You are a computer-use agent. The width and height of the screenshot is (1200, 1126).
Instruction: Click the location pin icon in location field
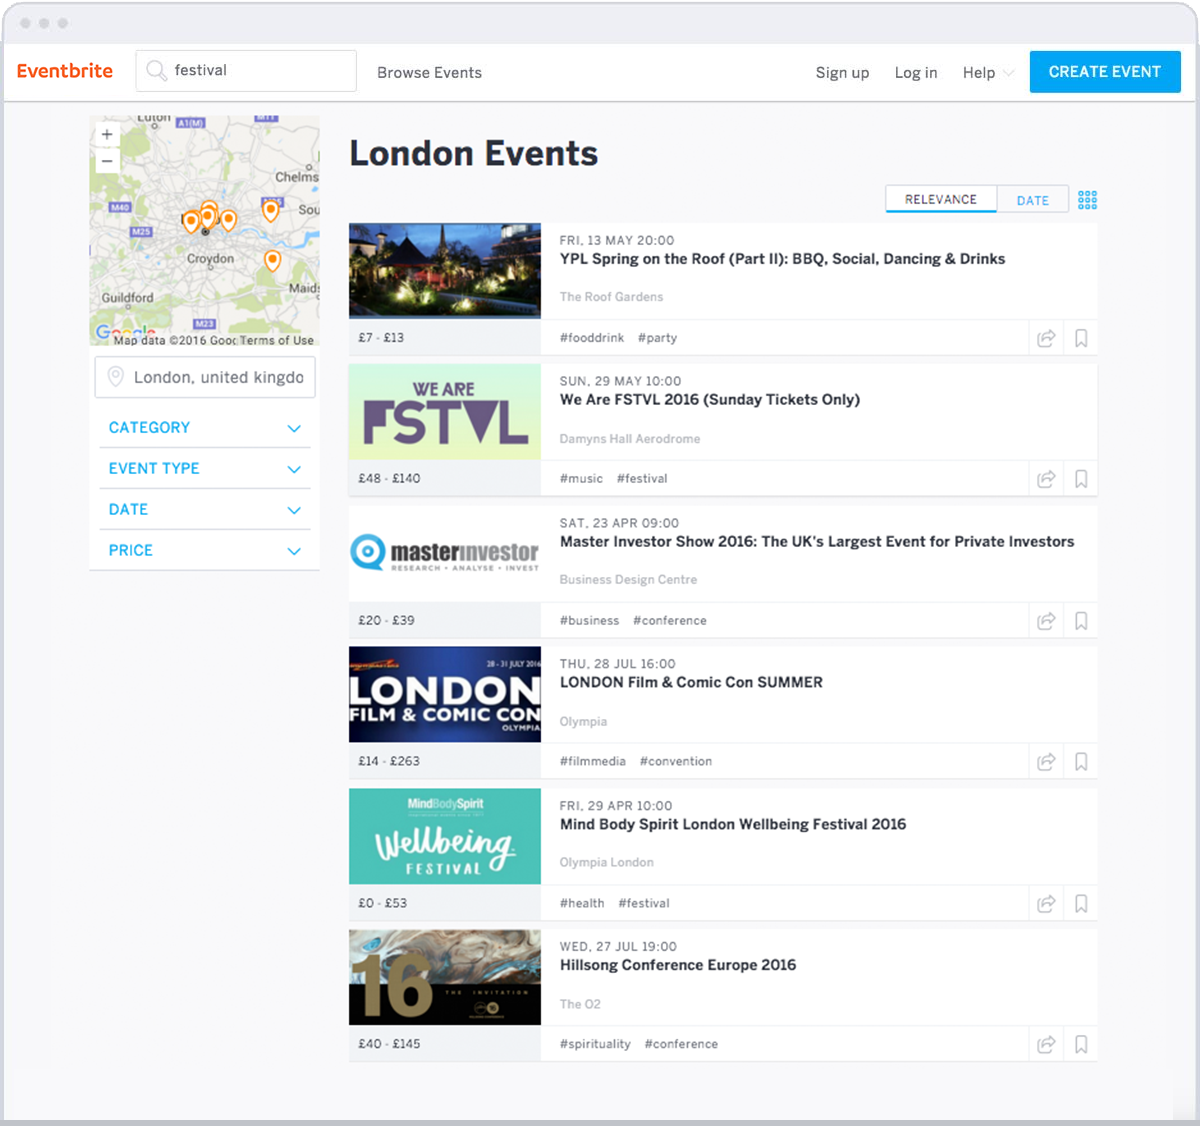tap(115, 377)
